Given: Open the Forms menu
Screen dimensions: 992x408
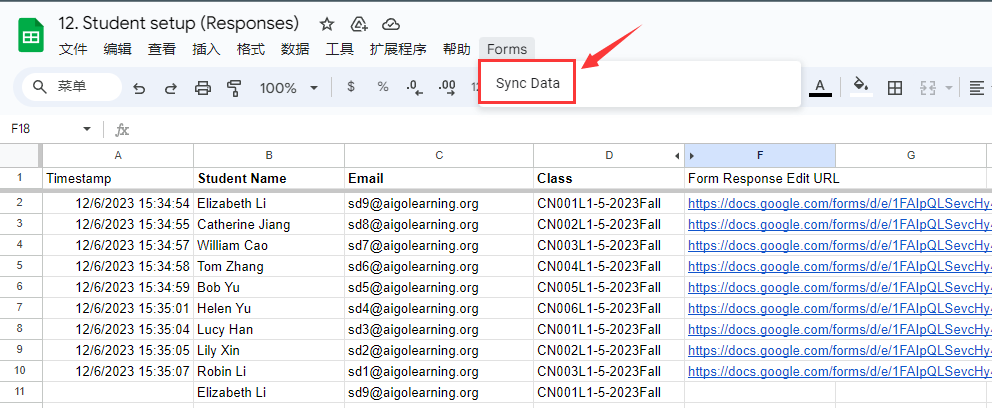Looking at the screenshot, I should (507, 49).
